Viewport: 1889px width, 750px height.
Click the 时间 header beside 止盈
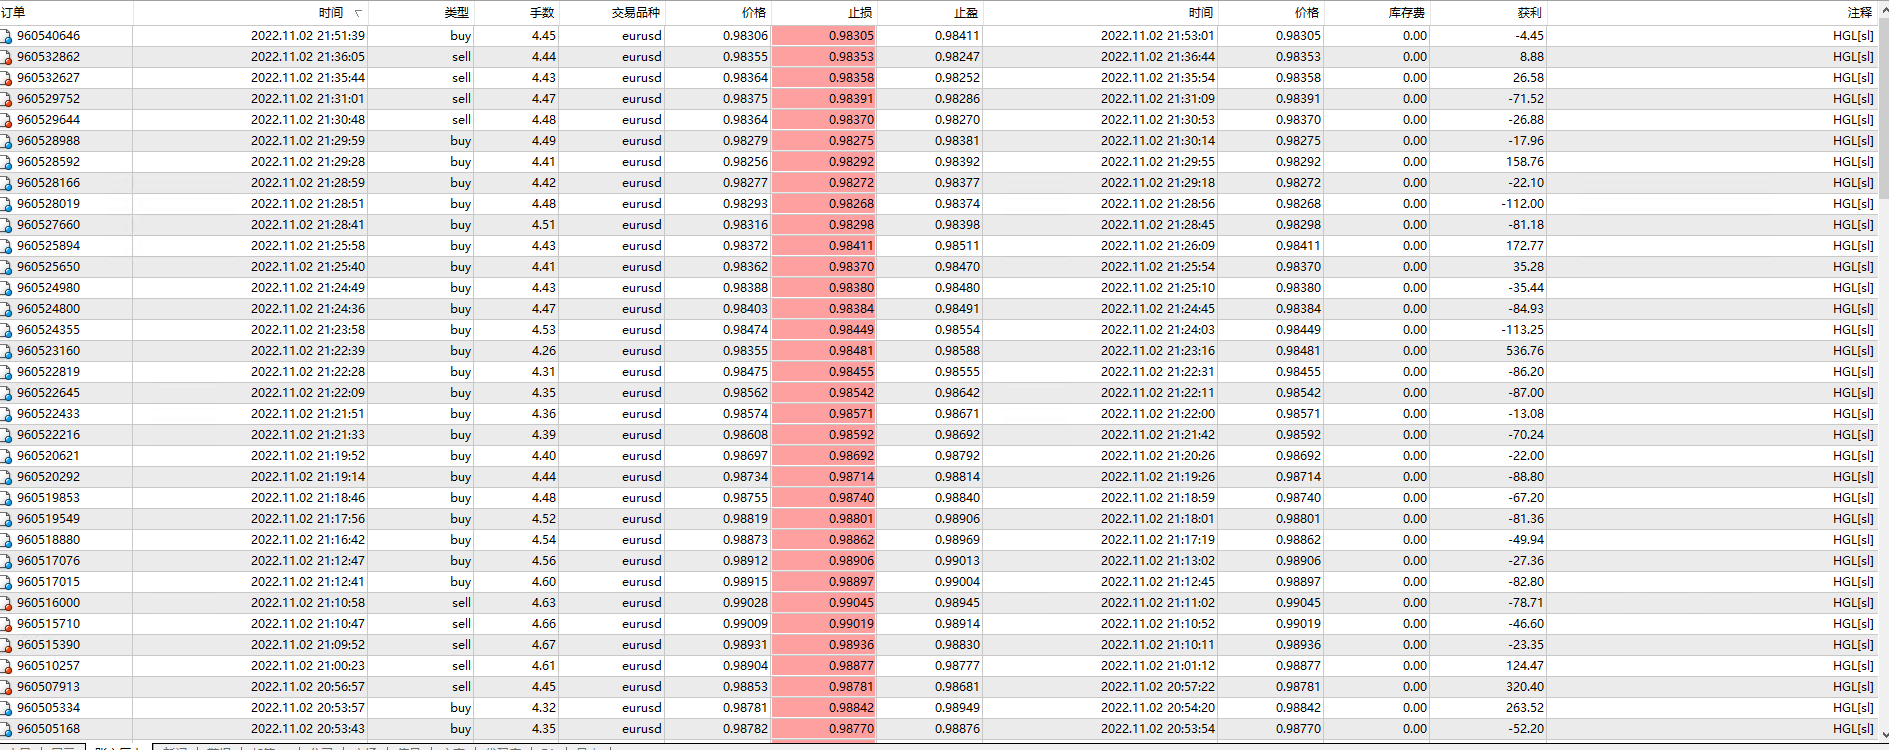pos(1101,13)
